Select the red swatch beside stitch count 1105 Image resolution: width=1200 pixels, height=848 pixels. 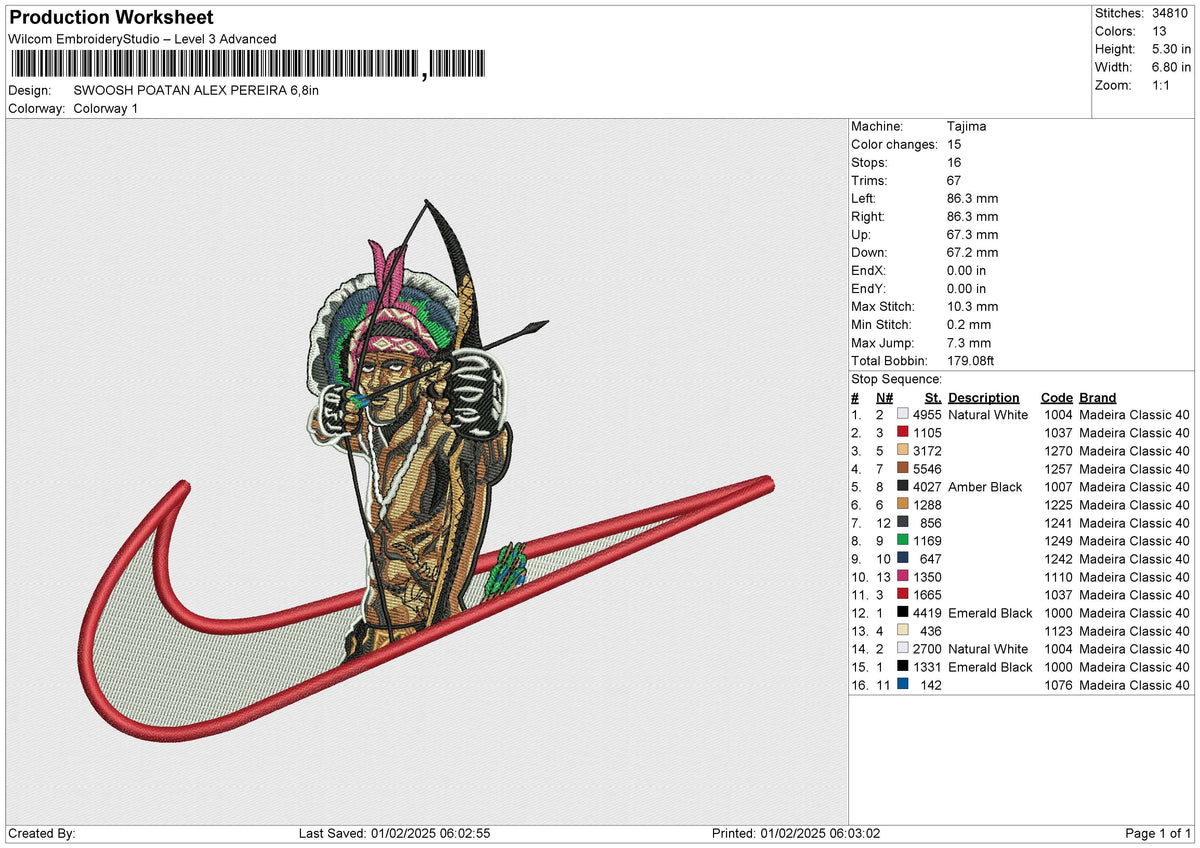pyautogui.click(x=903, y=432)
